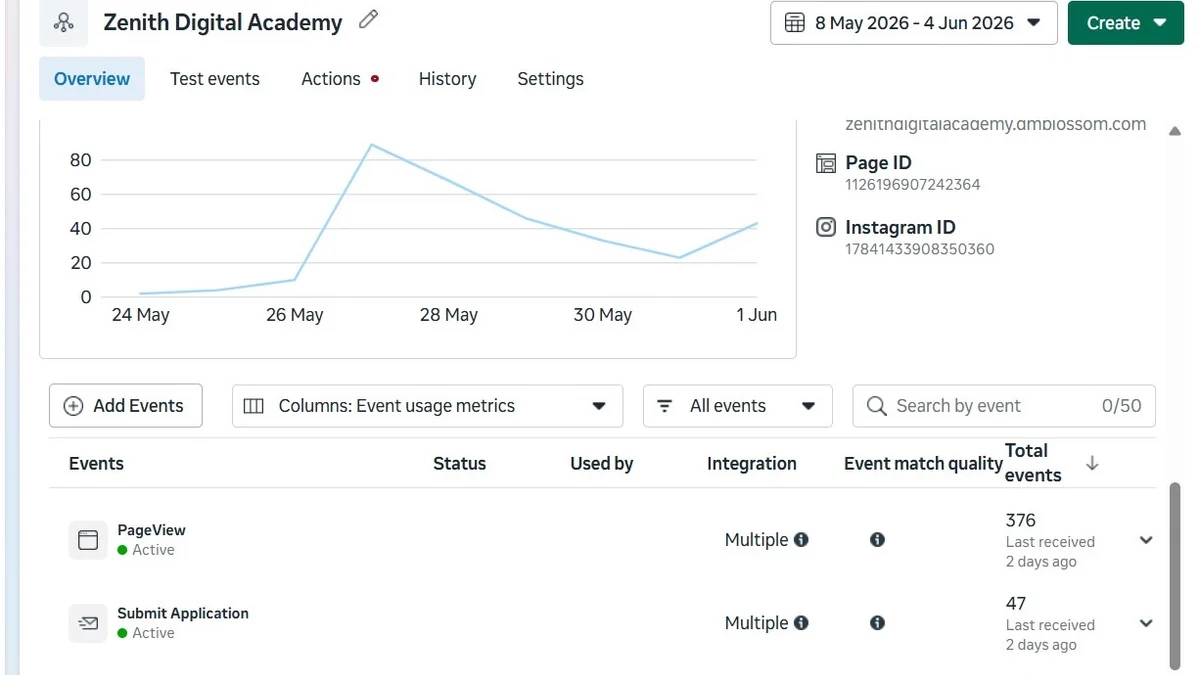Sort by the Total events arrow
The width and height of the screenshot is (1200, 675).
tap(1092, 463)
